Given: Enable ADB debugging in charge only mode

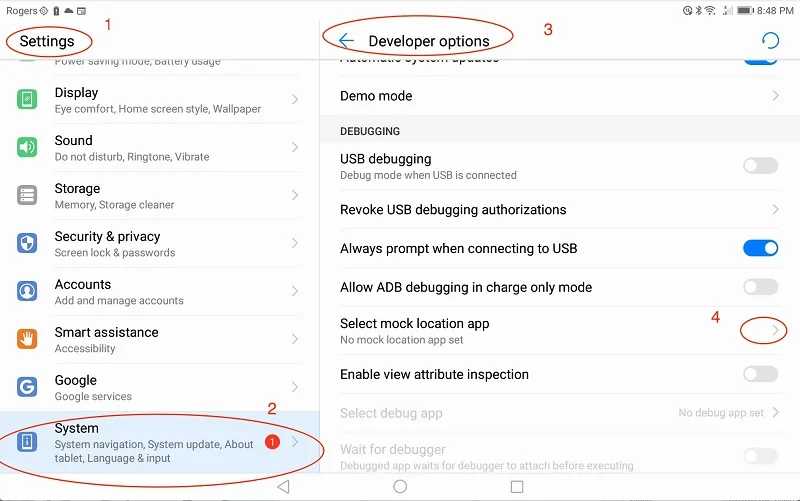Looking at the screenshot, I should click(760, 287).
